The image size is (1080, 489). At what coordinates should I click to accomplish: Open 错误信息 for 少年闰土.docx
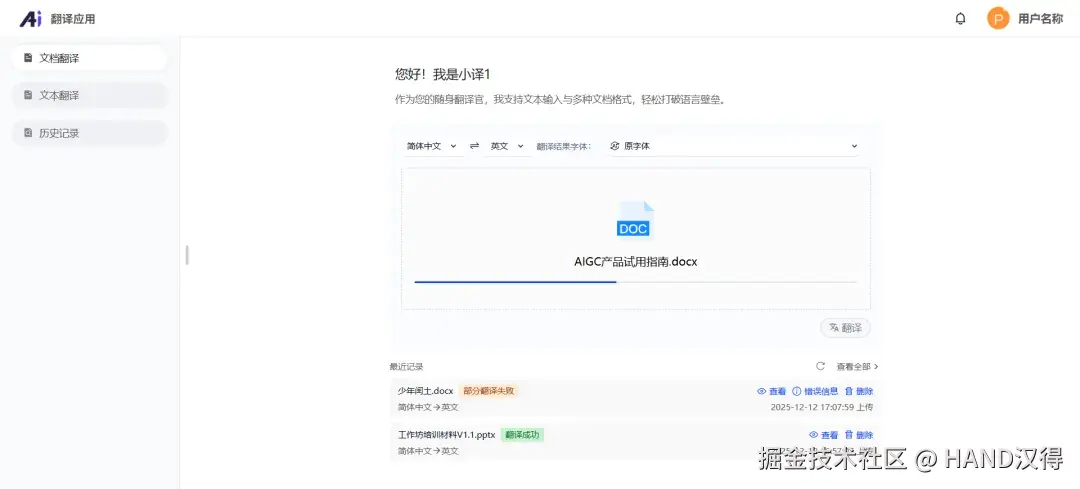click(815, 391)
